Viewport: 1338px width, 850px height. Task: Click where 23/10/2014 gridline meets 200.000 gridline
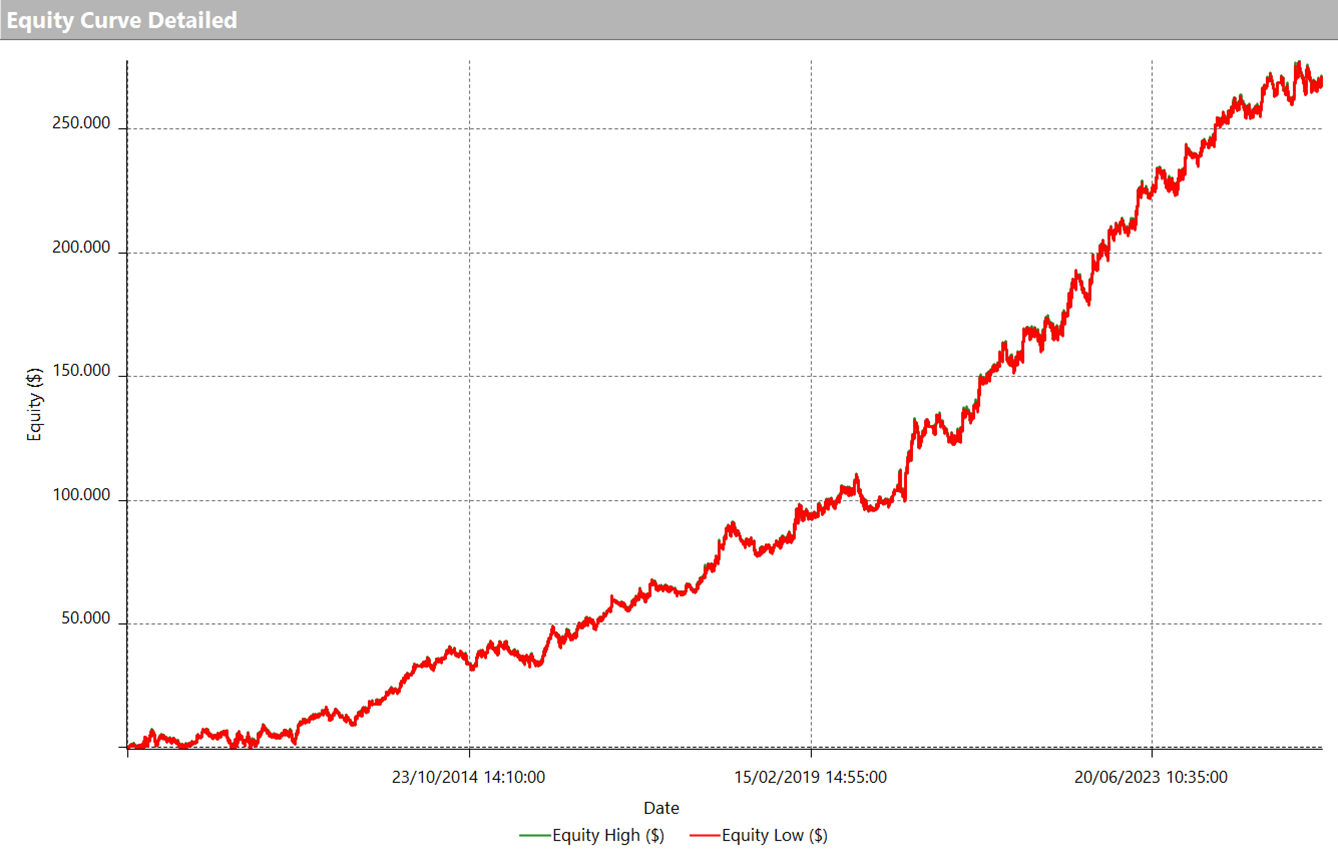click(469, 253)
